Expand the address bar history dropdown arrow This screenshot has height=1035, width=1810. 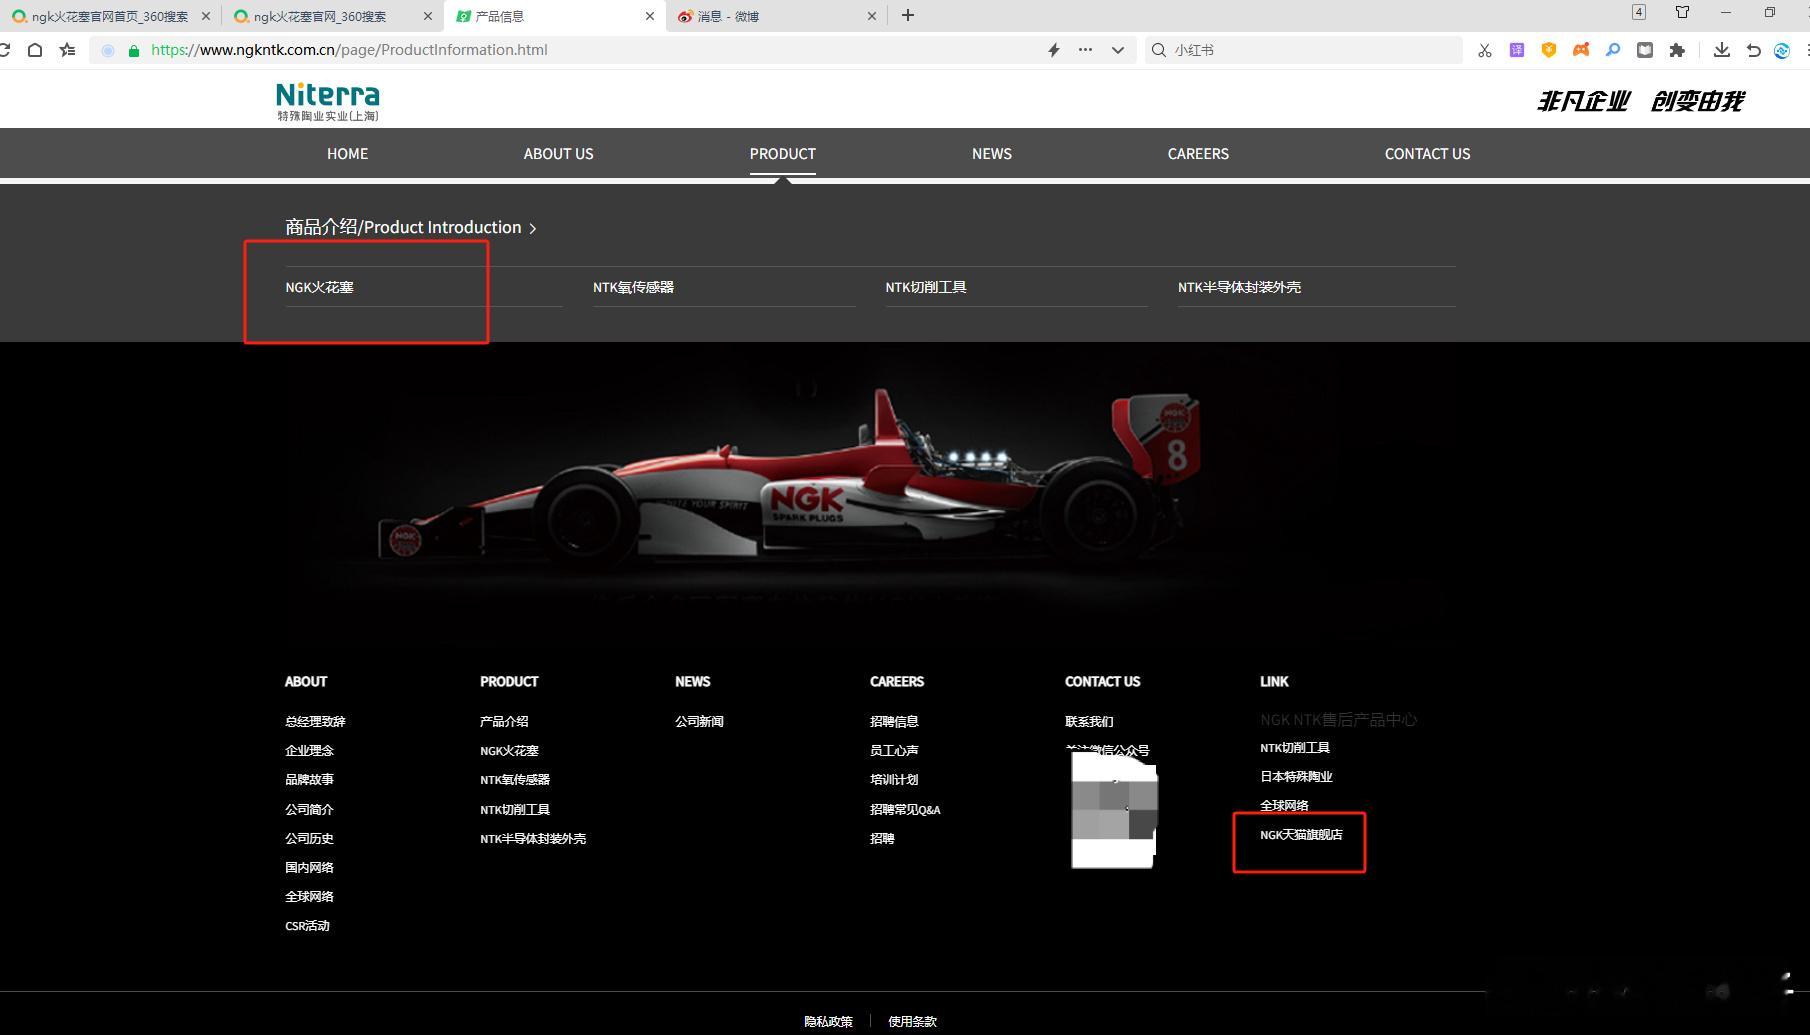tap(1118, 50)
